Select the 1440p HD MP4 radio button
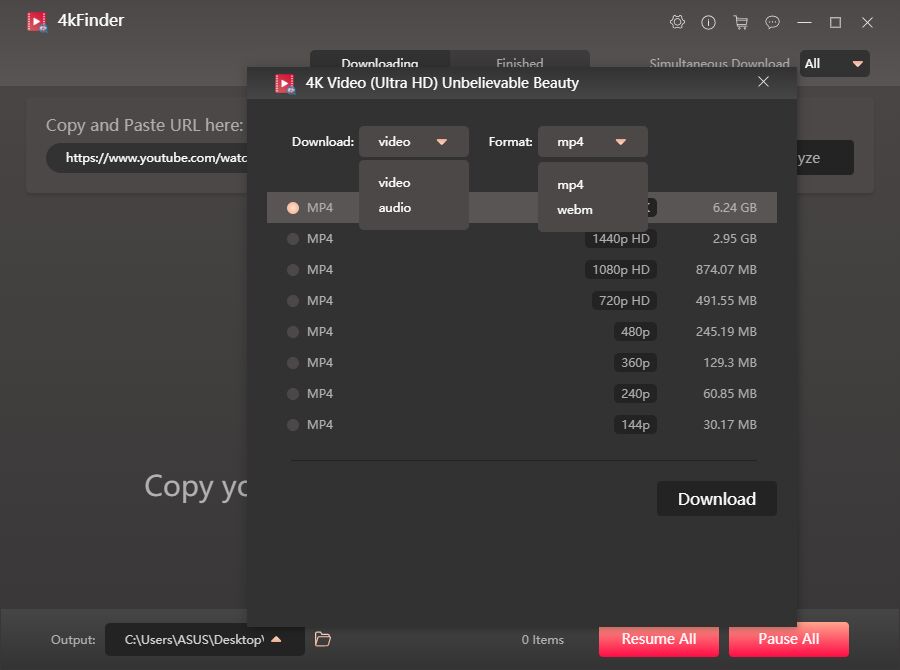Viewport: 900px width, 670px height. (x=293, y=239)
